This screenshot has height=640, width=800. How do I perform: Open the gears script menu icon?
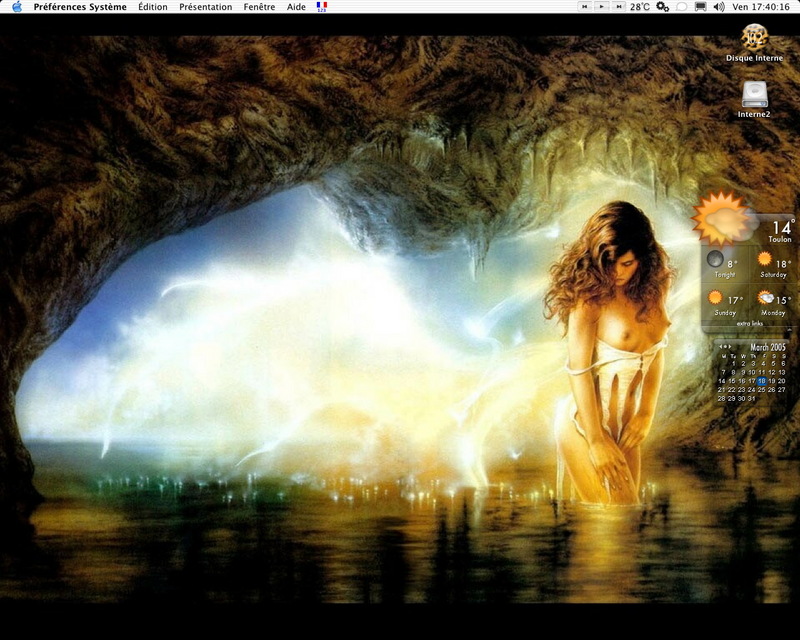coord(662,7)
